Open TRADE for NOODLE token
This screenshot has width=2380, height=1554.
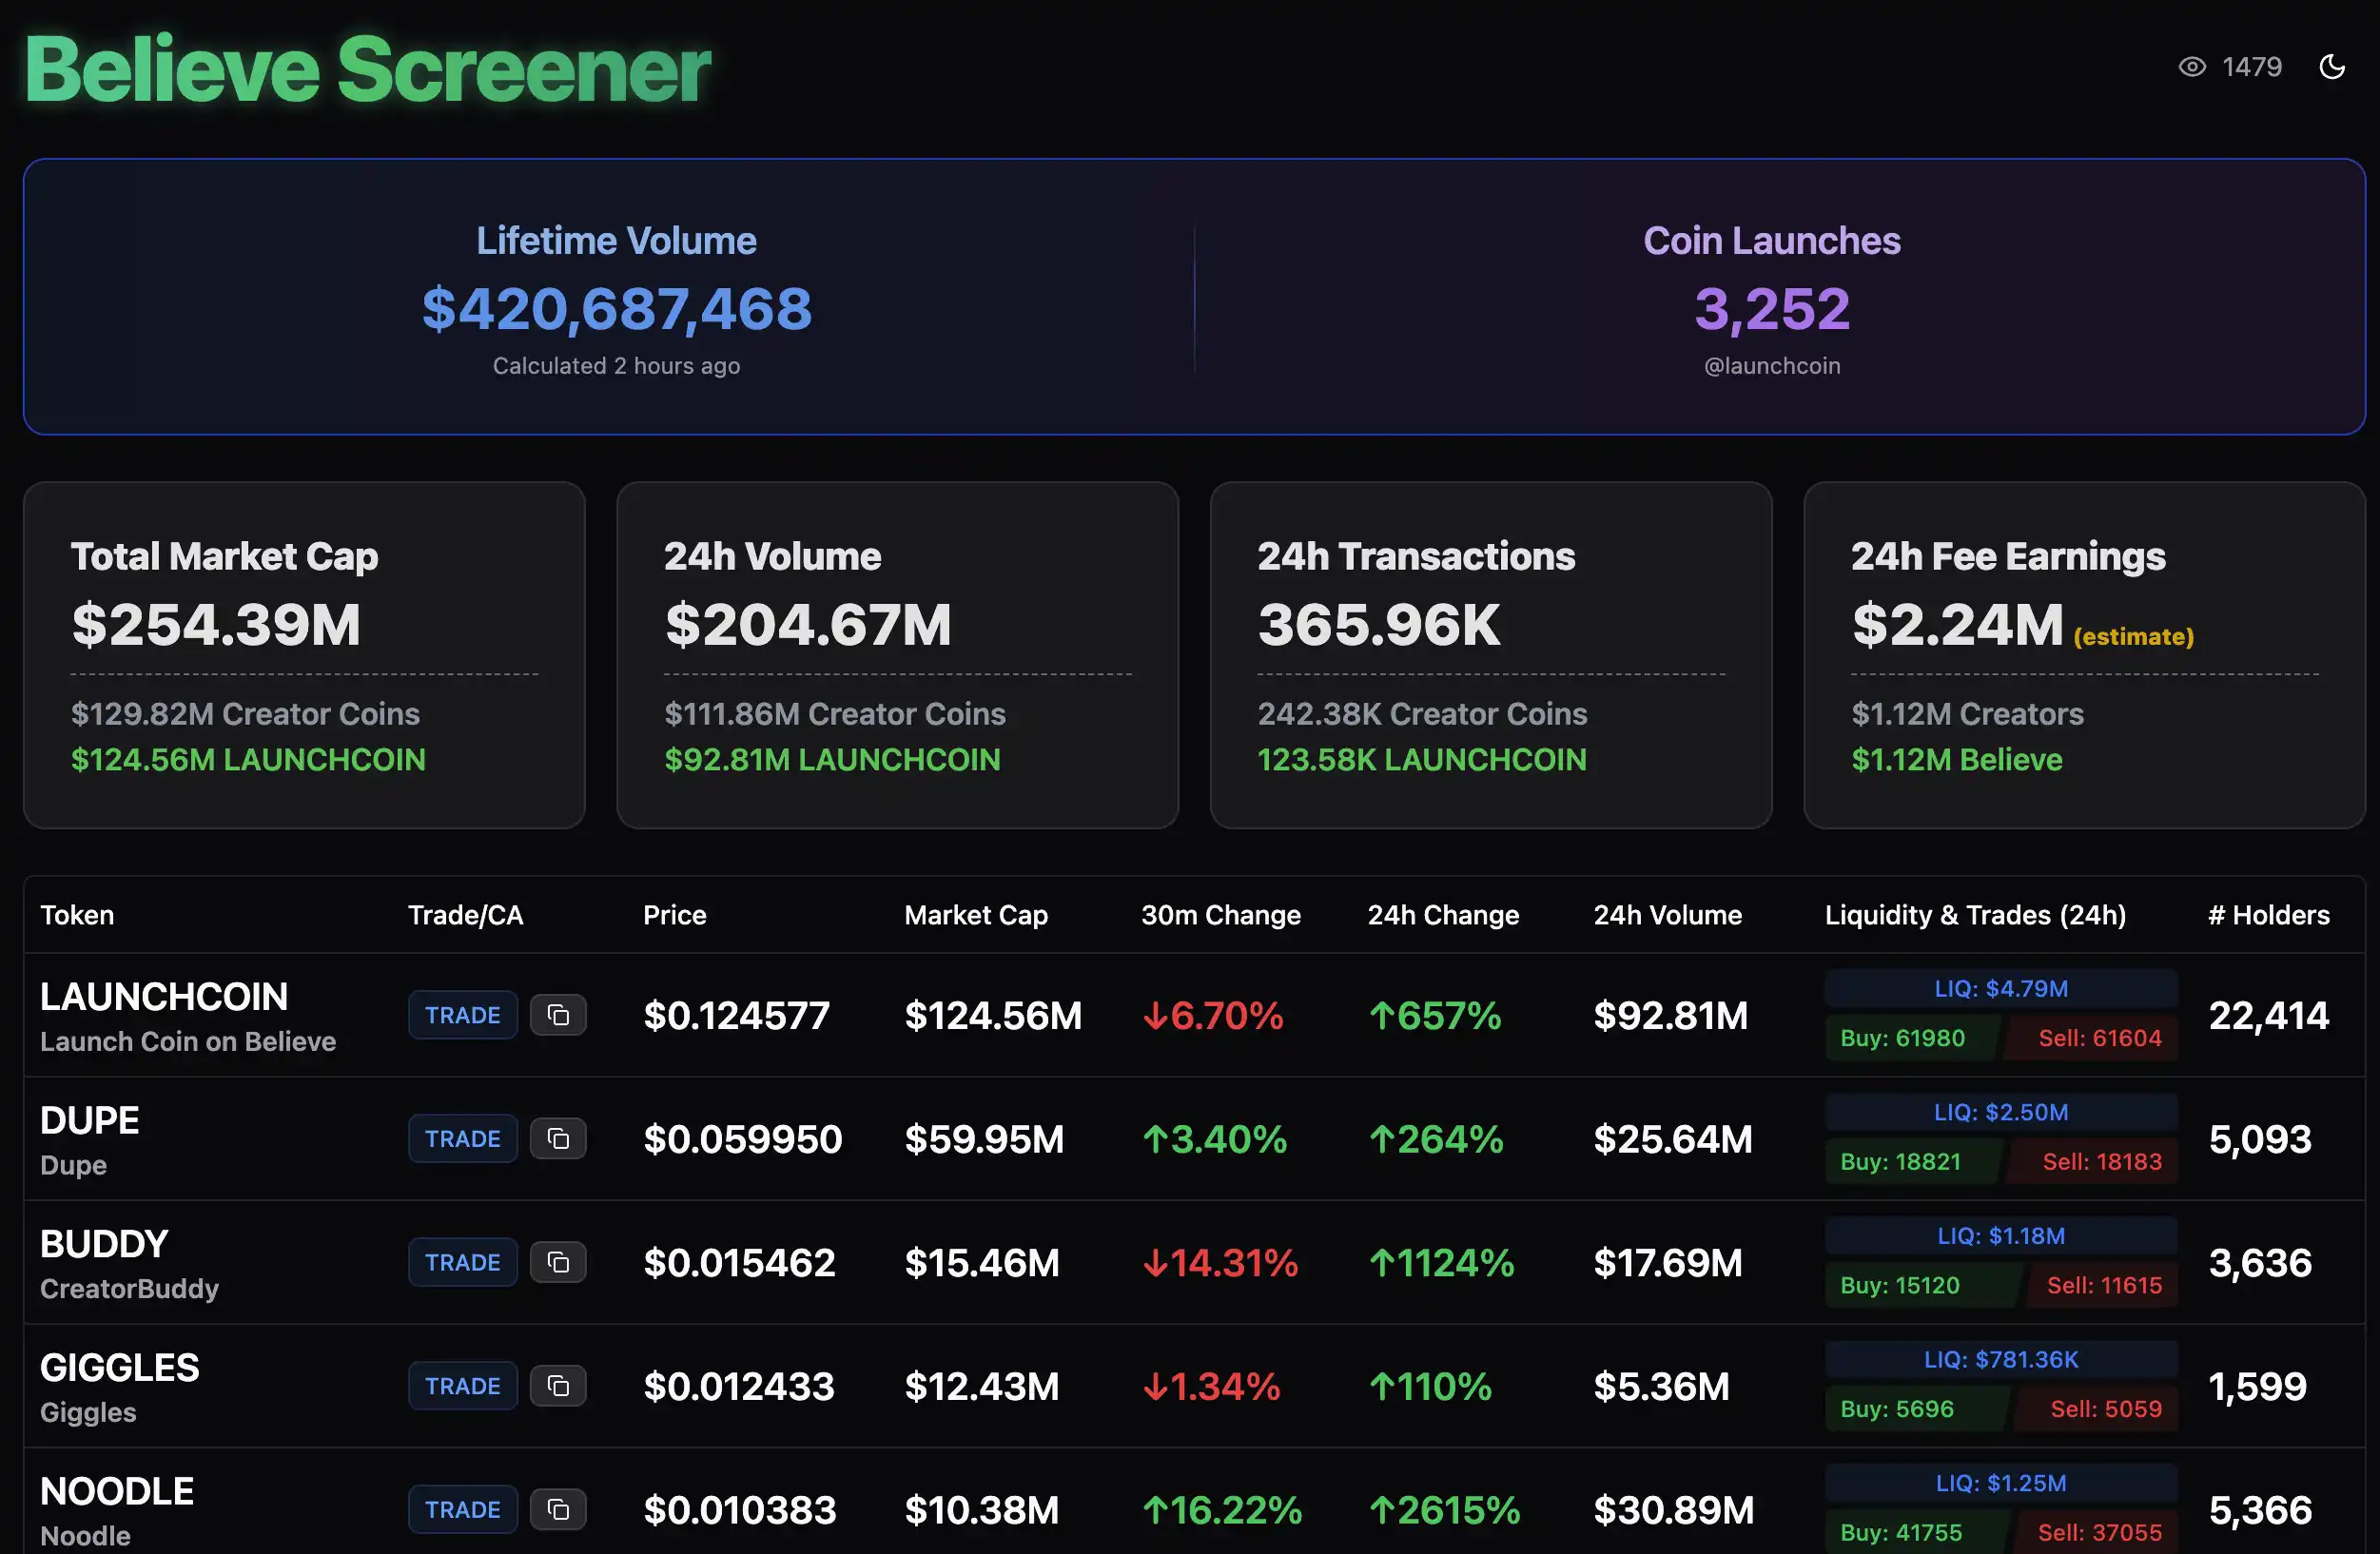click(462, 1509)
